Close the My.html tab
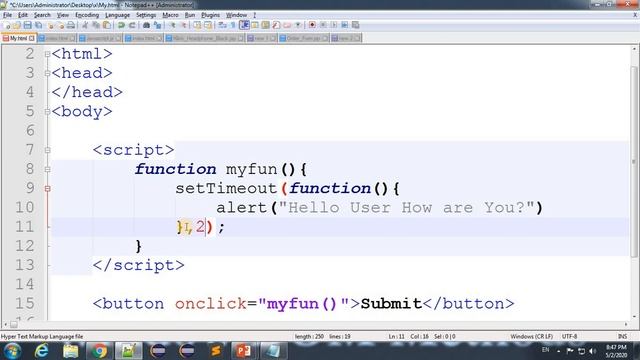Screen dimensions: 640x360 pyautogui.click(x=32, y=38)
